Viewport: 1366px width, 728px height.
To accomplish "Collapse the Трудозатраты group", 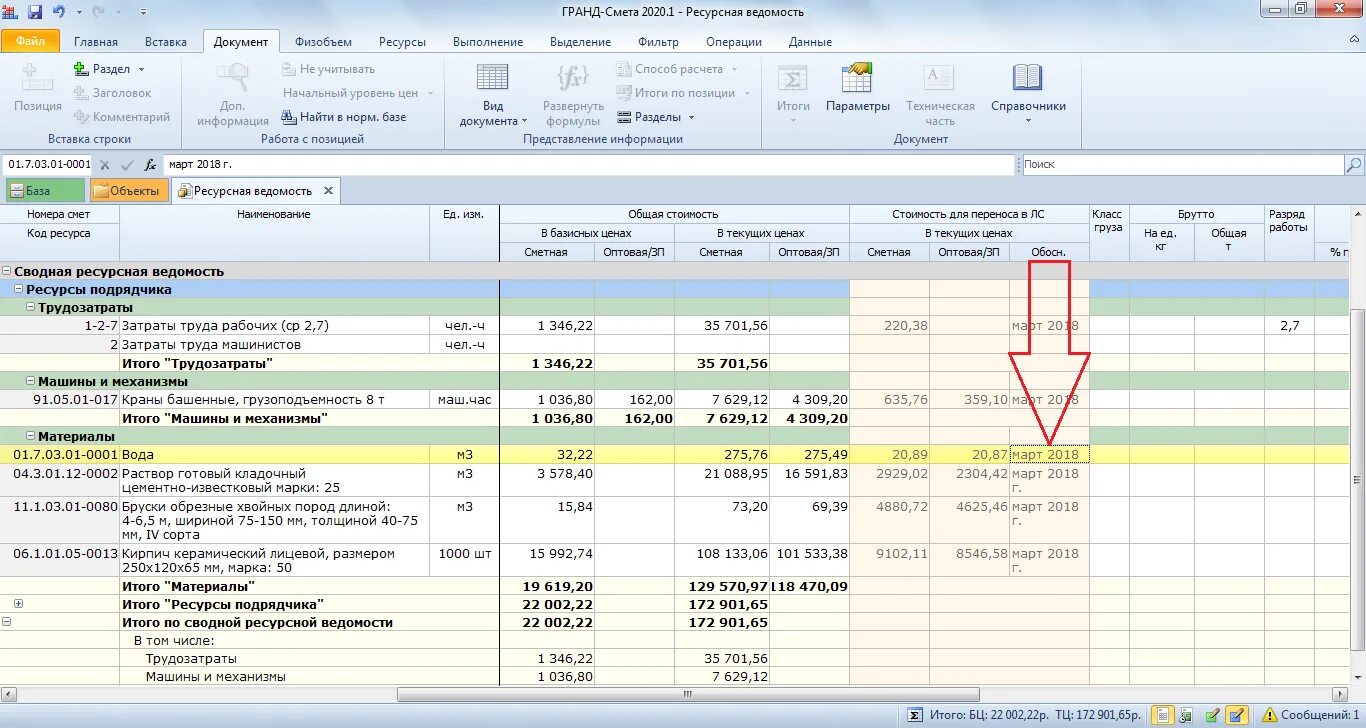I will [31, 307].
